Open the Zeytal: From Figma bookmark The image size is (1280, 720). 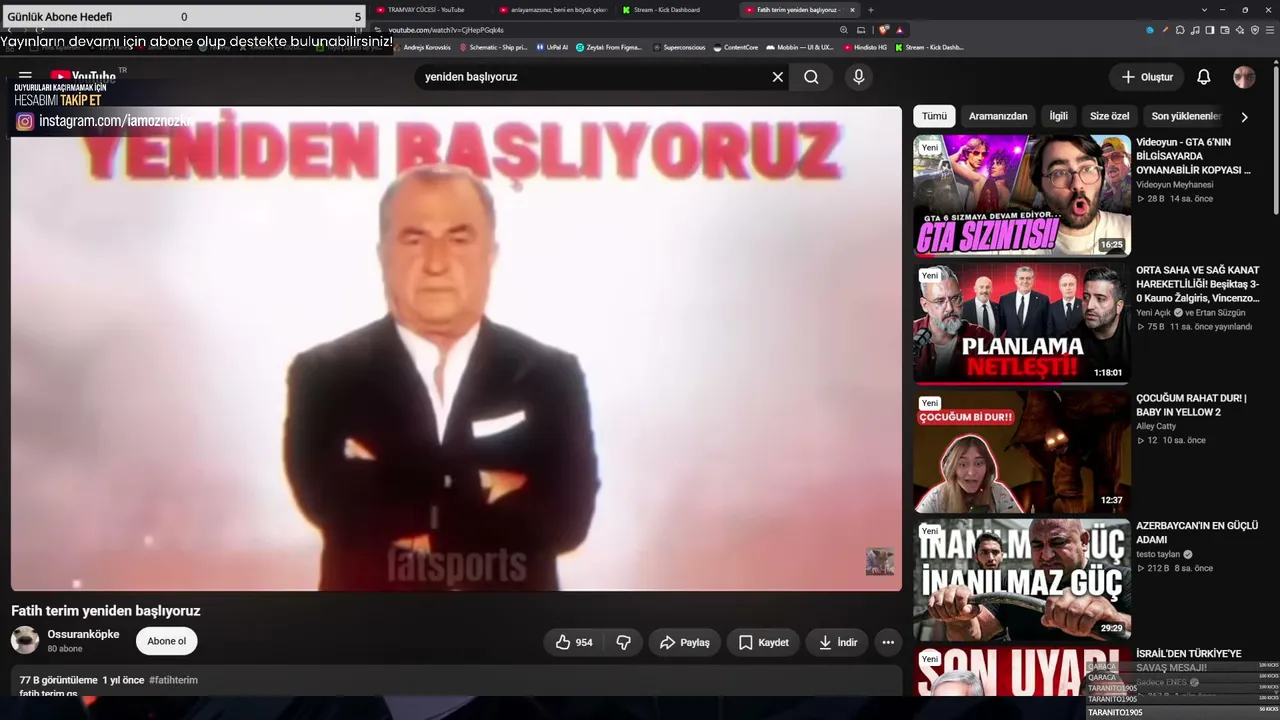point(609,47)
